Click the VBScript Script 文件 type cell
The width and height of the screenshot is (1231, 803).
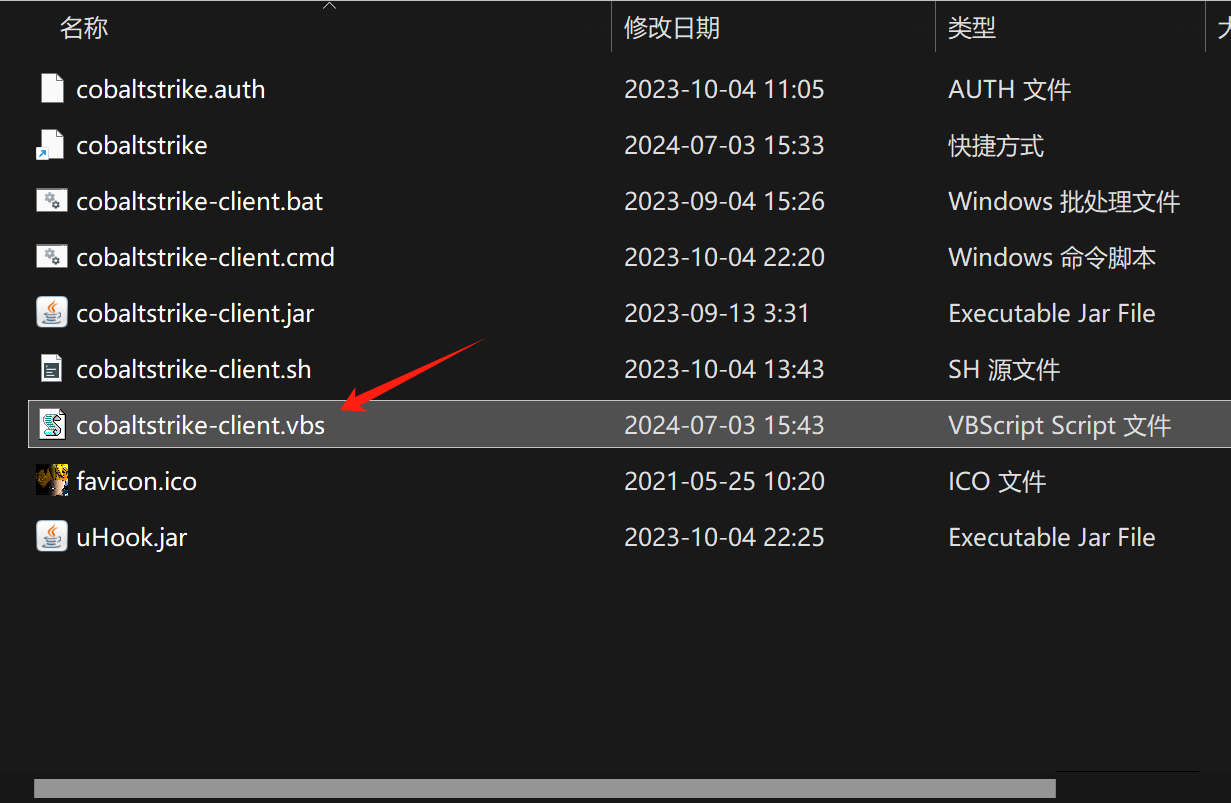click(1059, 425)
